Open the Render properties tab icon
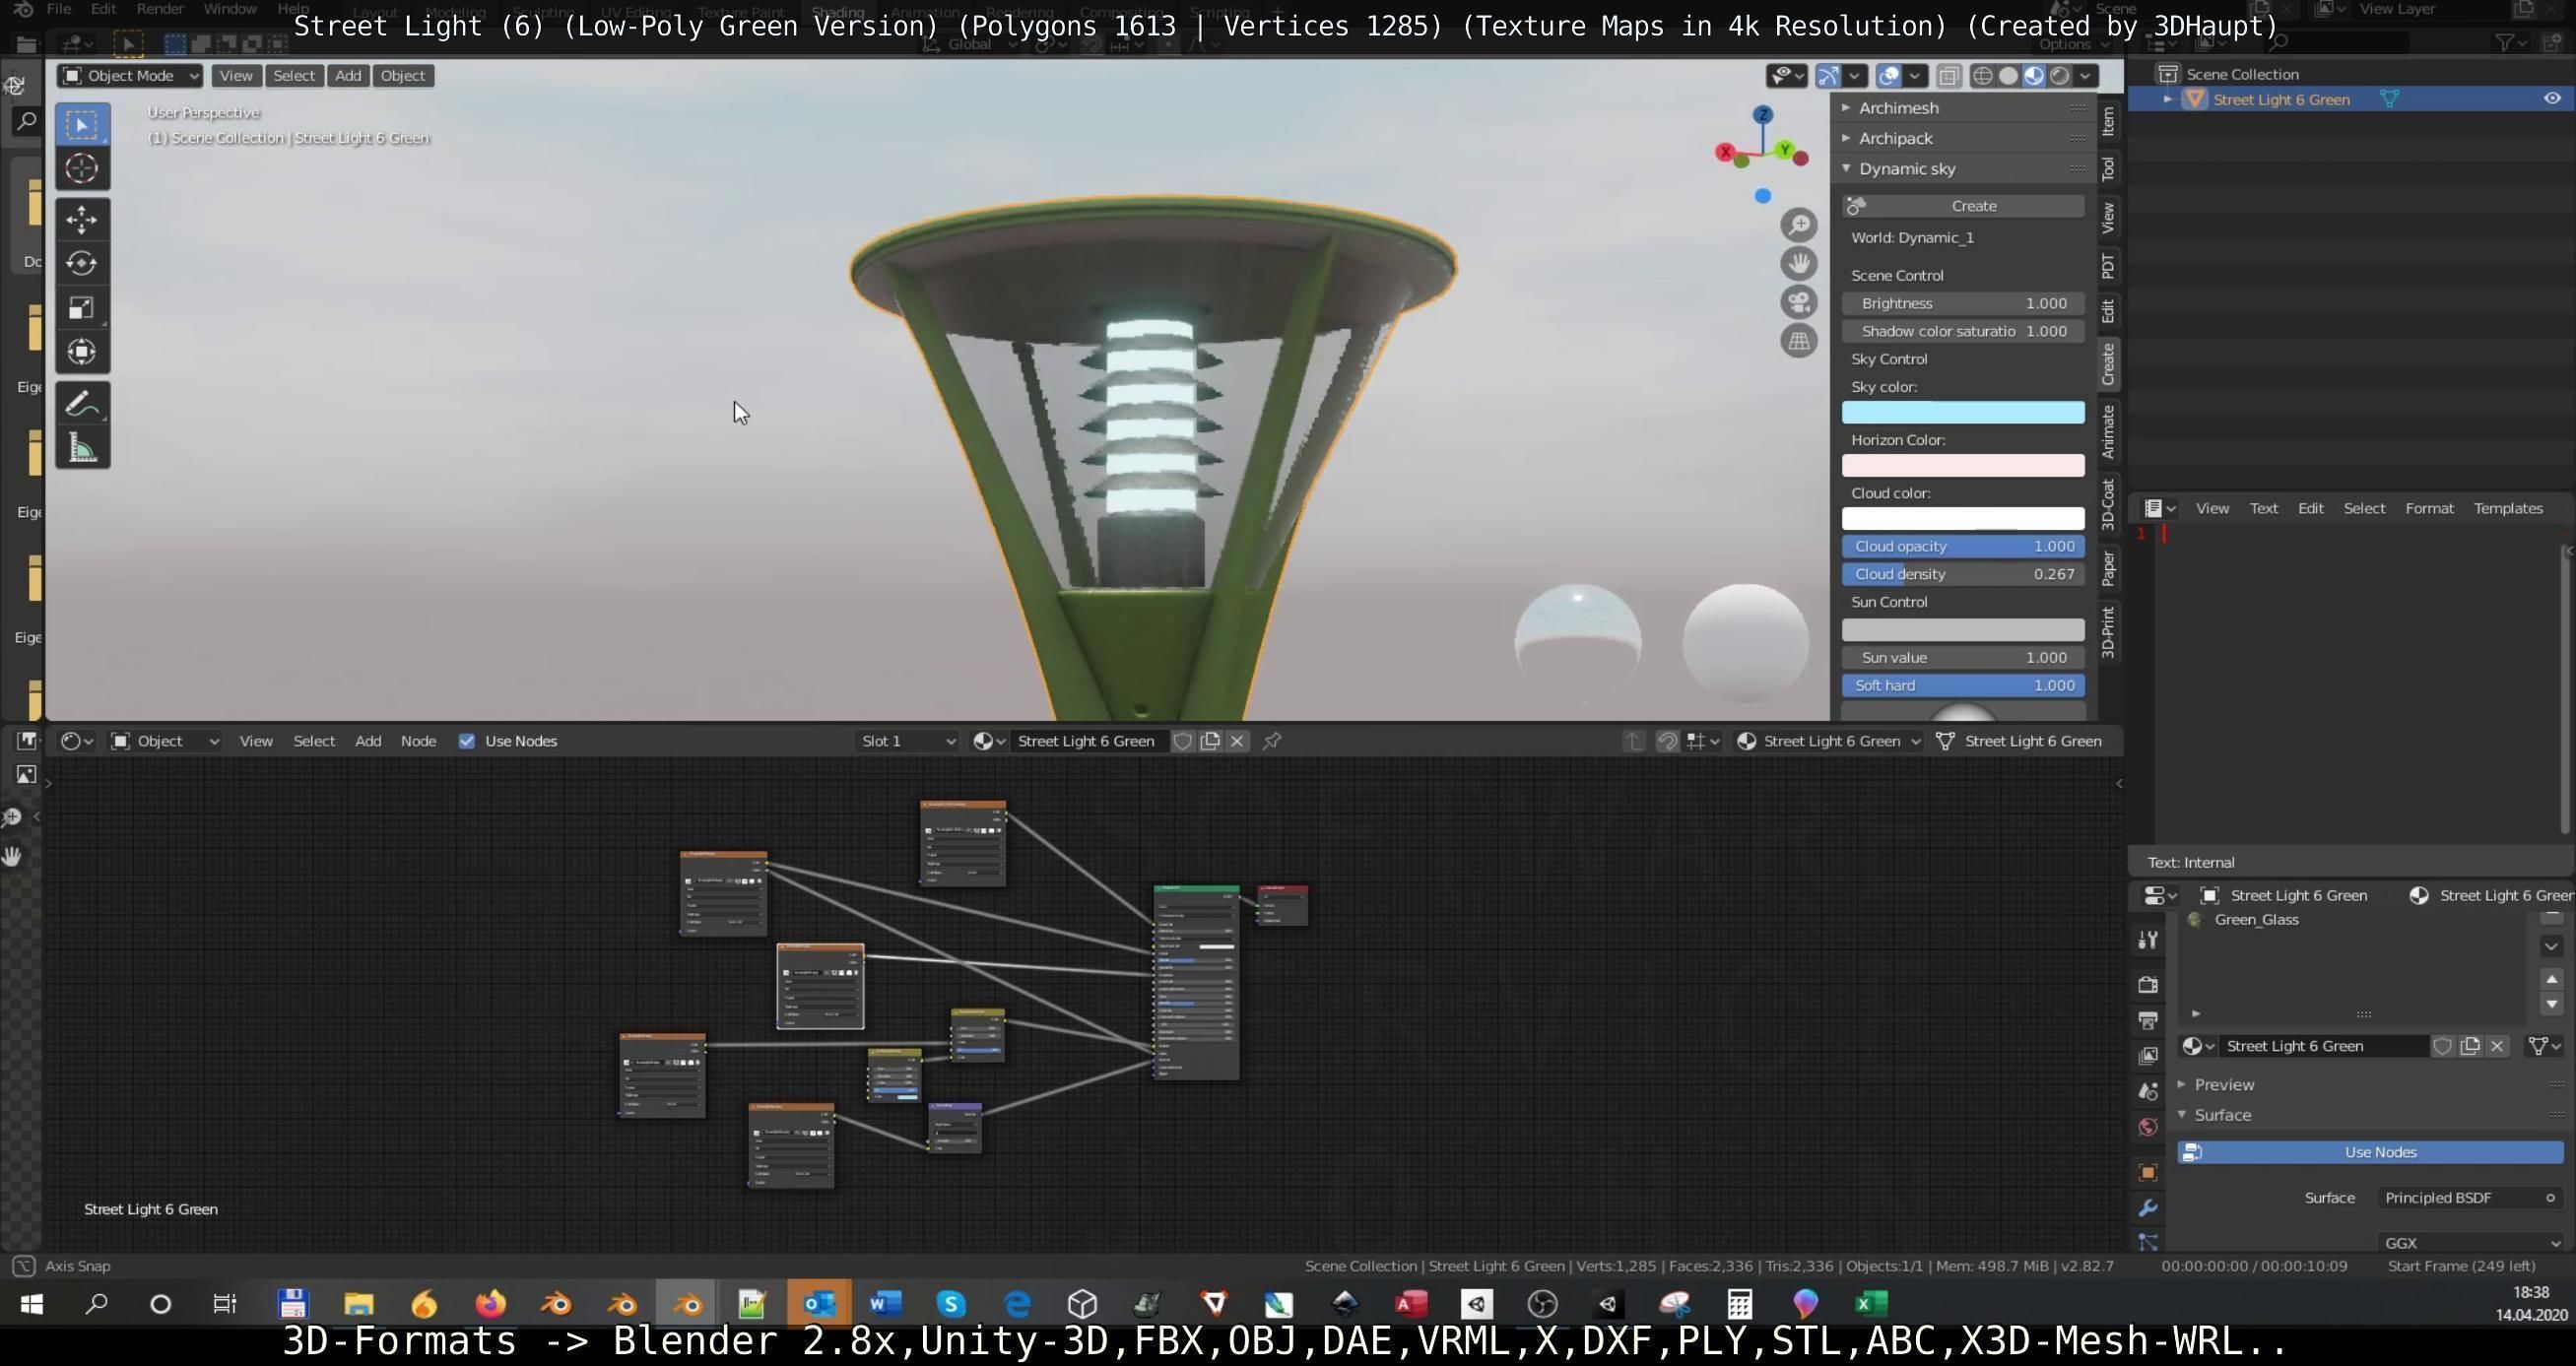The height and width of the screenshot is (1366, 2576). tap(2148, 984)
